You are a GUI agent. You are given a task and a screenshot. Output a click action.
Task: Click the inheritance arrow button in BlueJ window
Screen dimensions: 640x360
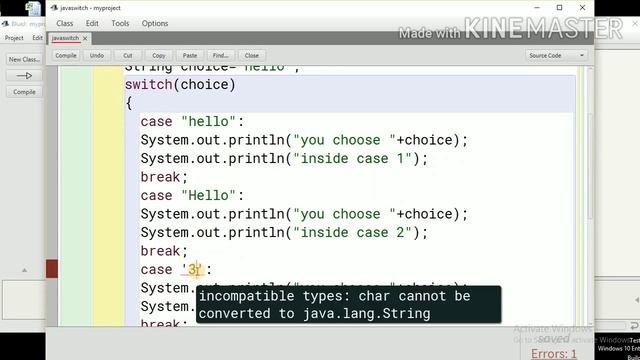[24, 76]
